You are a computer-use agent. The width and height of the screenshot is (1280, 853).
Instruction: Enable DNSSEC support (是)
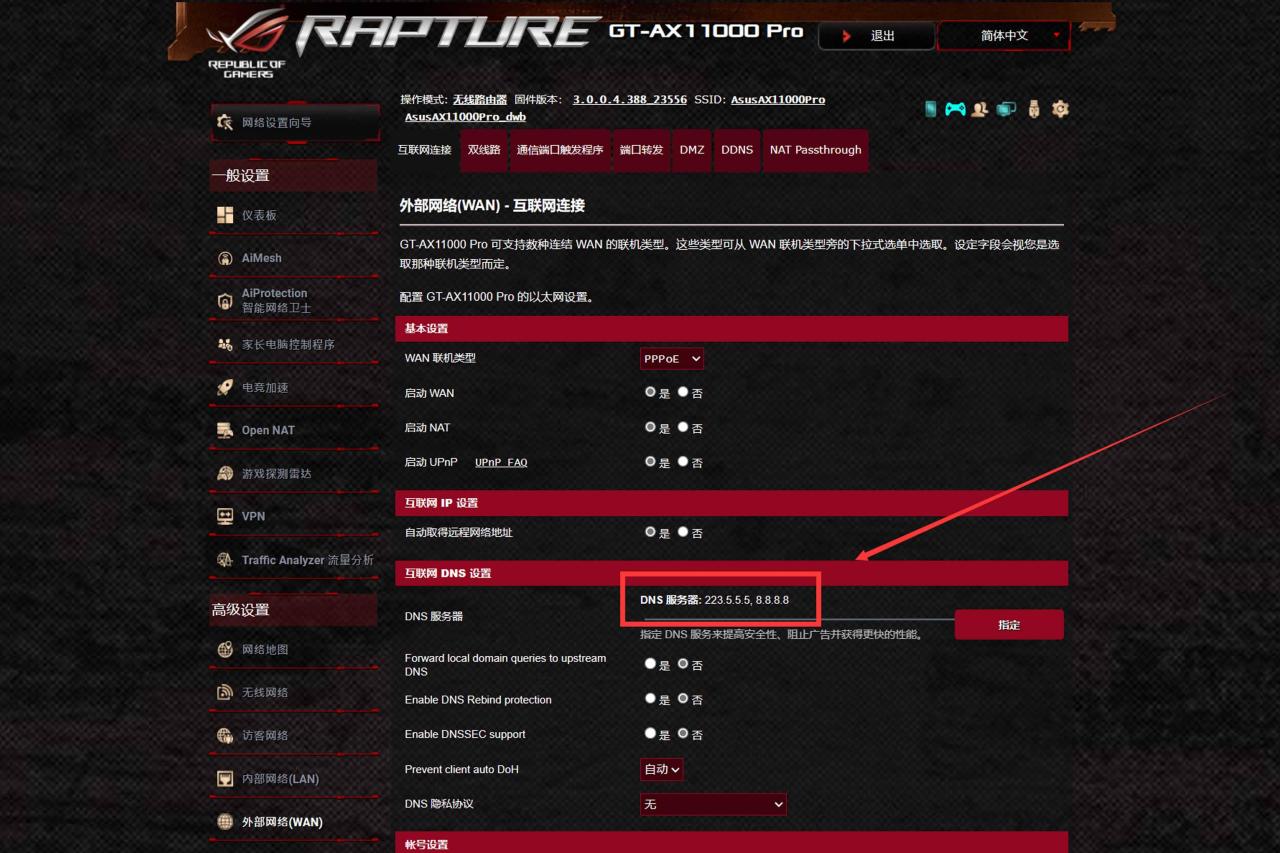(x=650, y=734)
